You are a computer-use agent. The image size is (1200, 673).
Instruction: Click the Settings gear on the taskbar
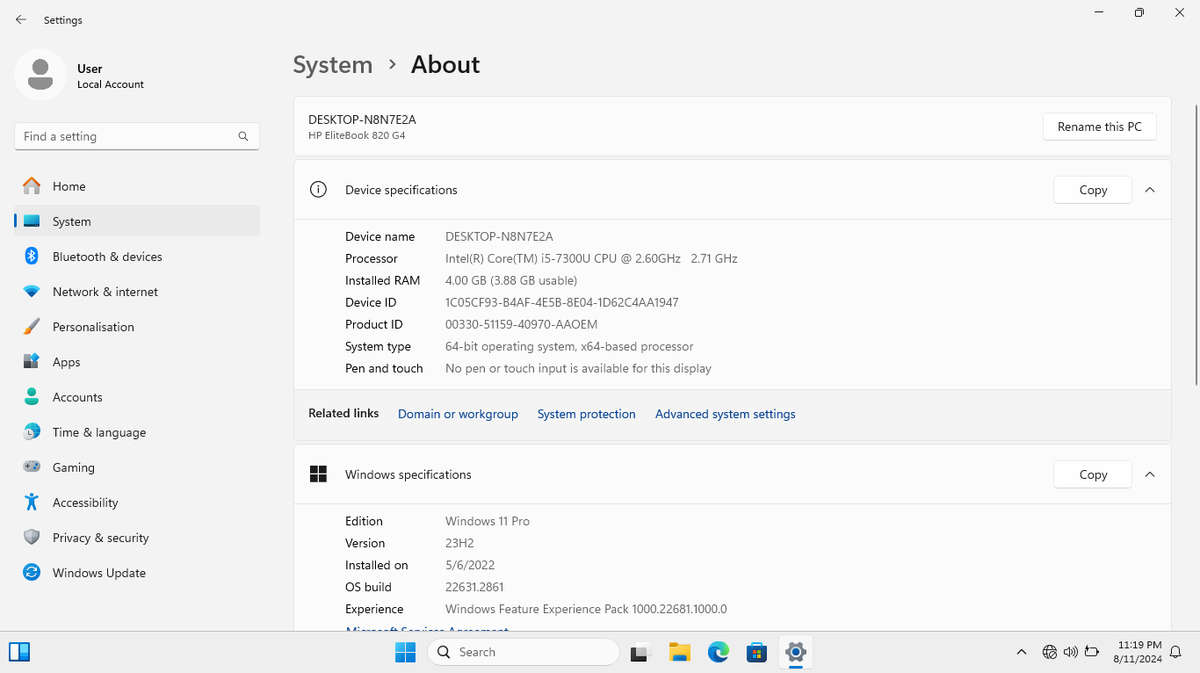[795, 652]
